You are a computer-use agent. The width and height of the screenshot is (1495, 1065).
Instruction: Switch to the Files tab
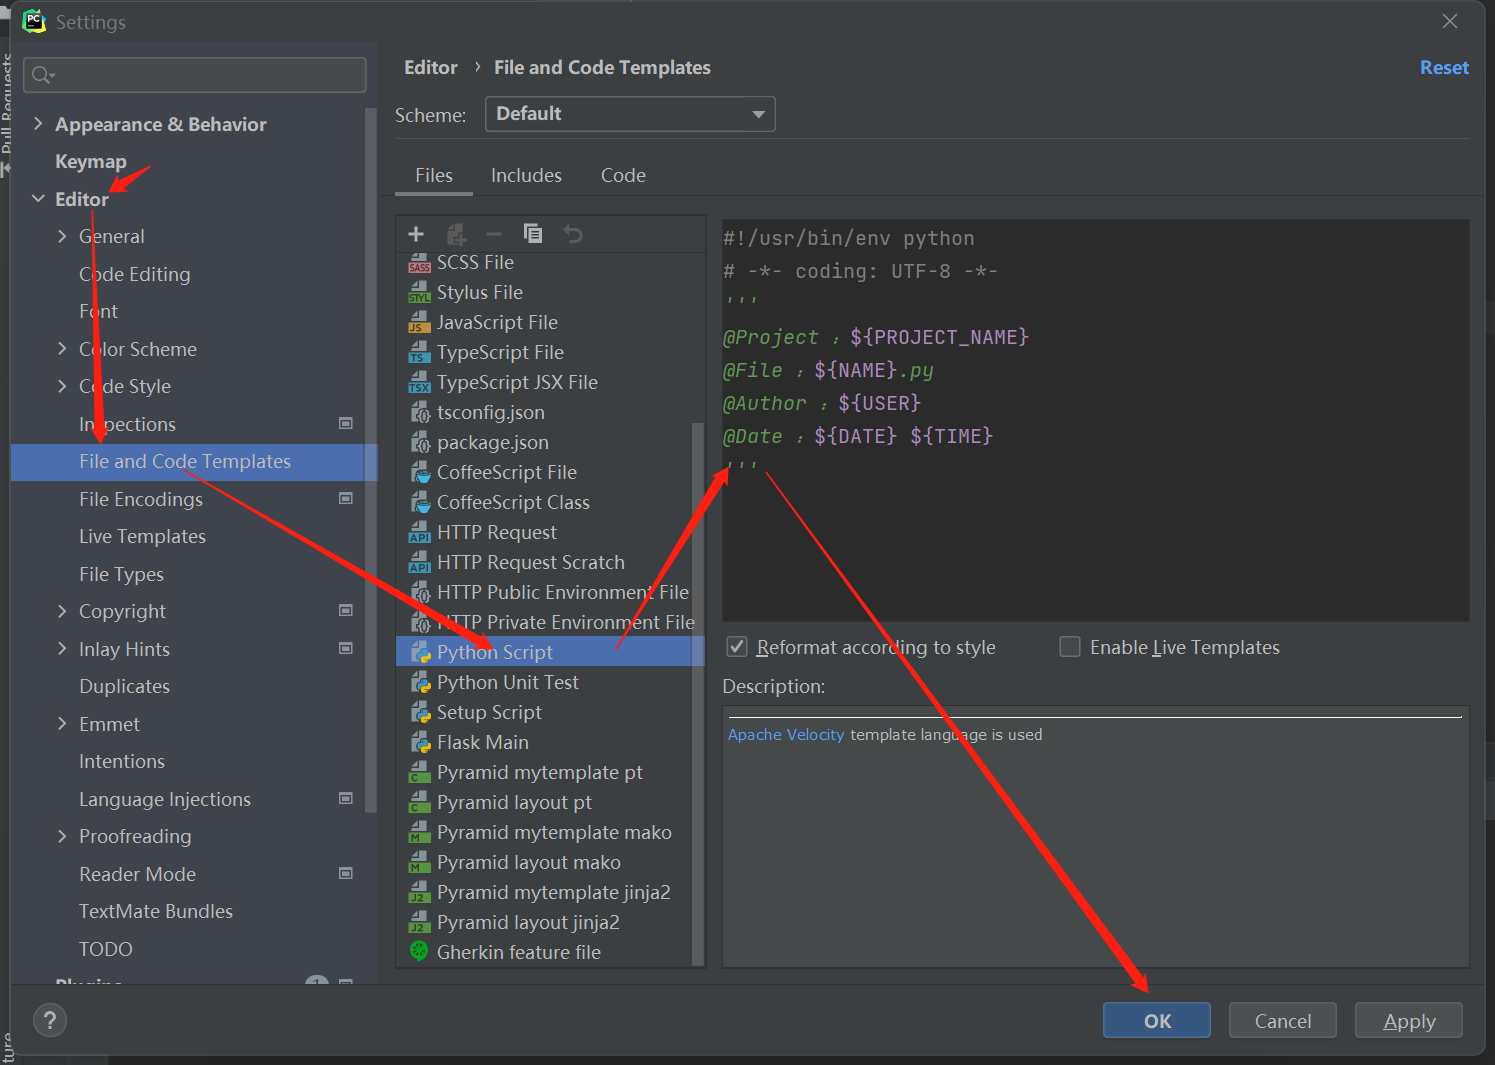(x=434, y=175)
